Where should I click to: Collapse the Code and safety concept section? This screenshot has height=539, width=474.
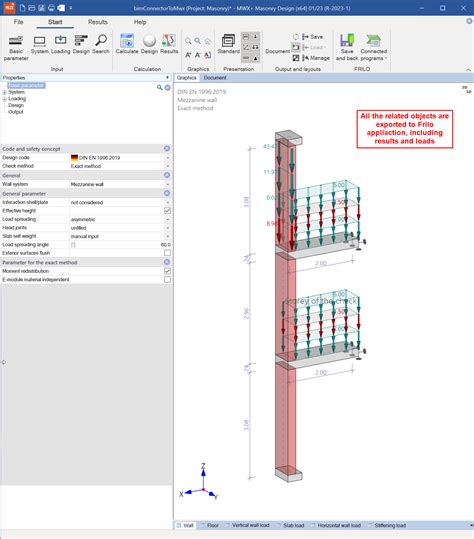click(167, 148)
